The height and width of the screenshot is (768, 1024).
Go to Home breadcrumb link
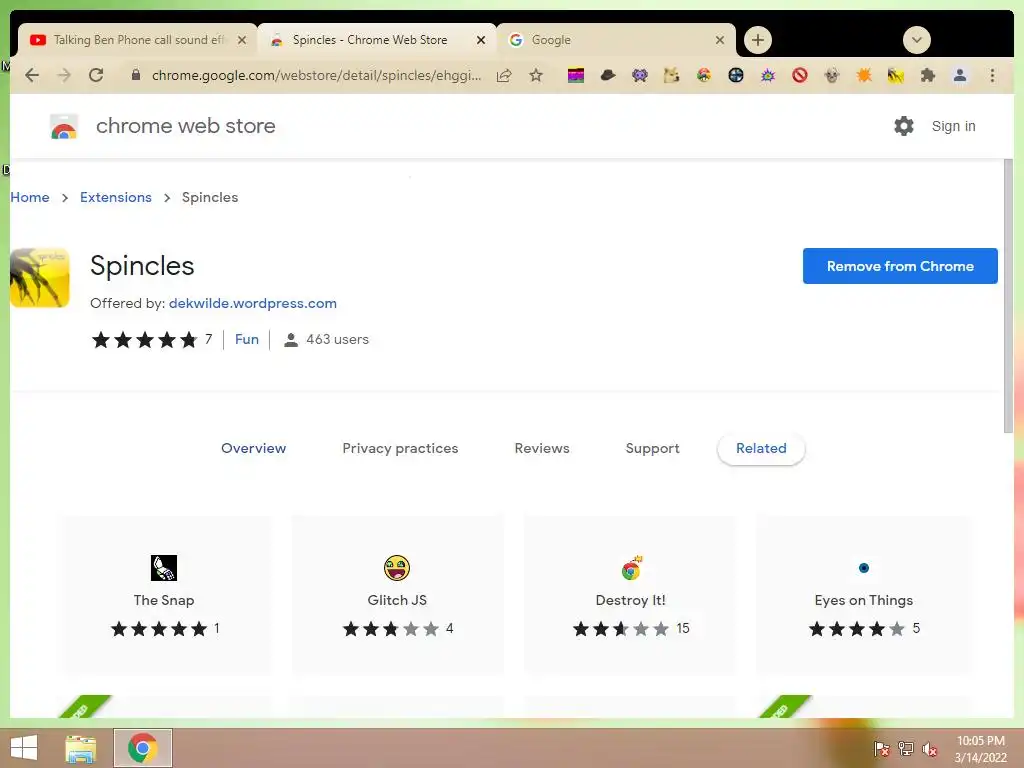[x=30, y=197]
